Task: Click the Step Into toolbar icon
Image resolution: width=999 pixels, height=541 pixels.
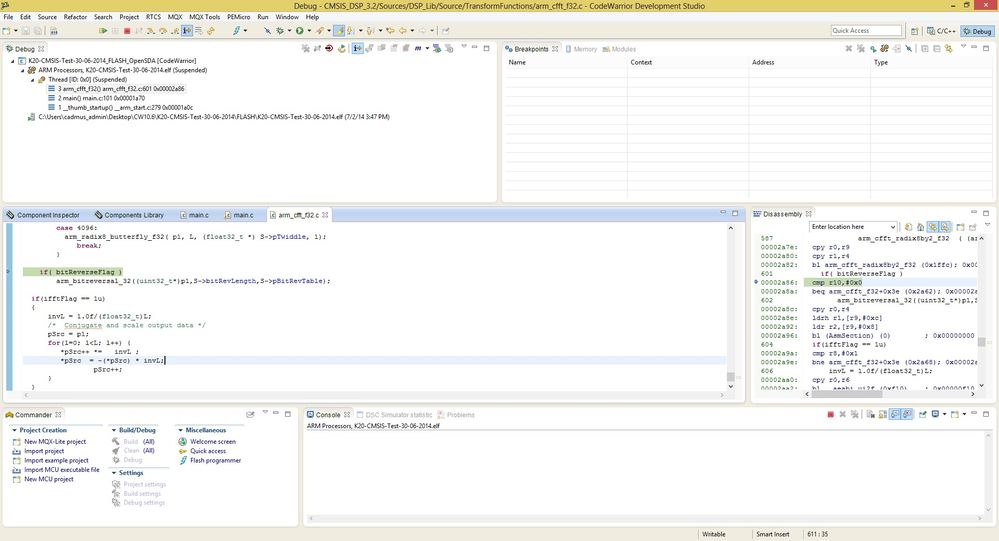Action: pos(150,31)
